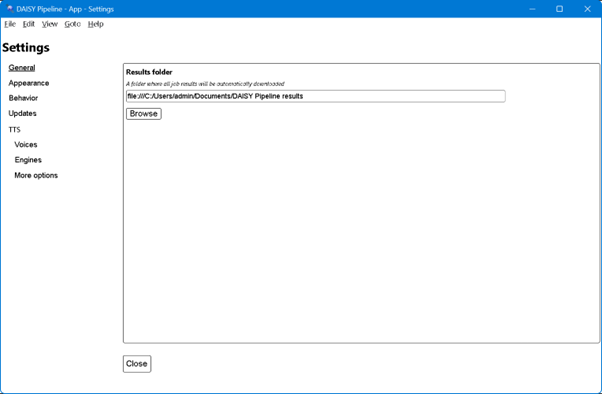Go to Appearance settings
The width and height of the screenshot is (602, 394).
click(29, 83)
